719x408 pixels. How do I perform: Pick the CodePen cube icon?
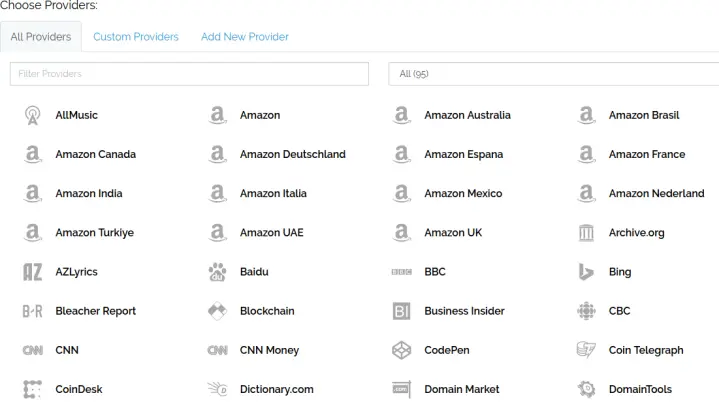pyautogui.click(x=402, y=350)
